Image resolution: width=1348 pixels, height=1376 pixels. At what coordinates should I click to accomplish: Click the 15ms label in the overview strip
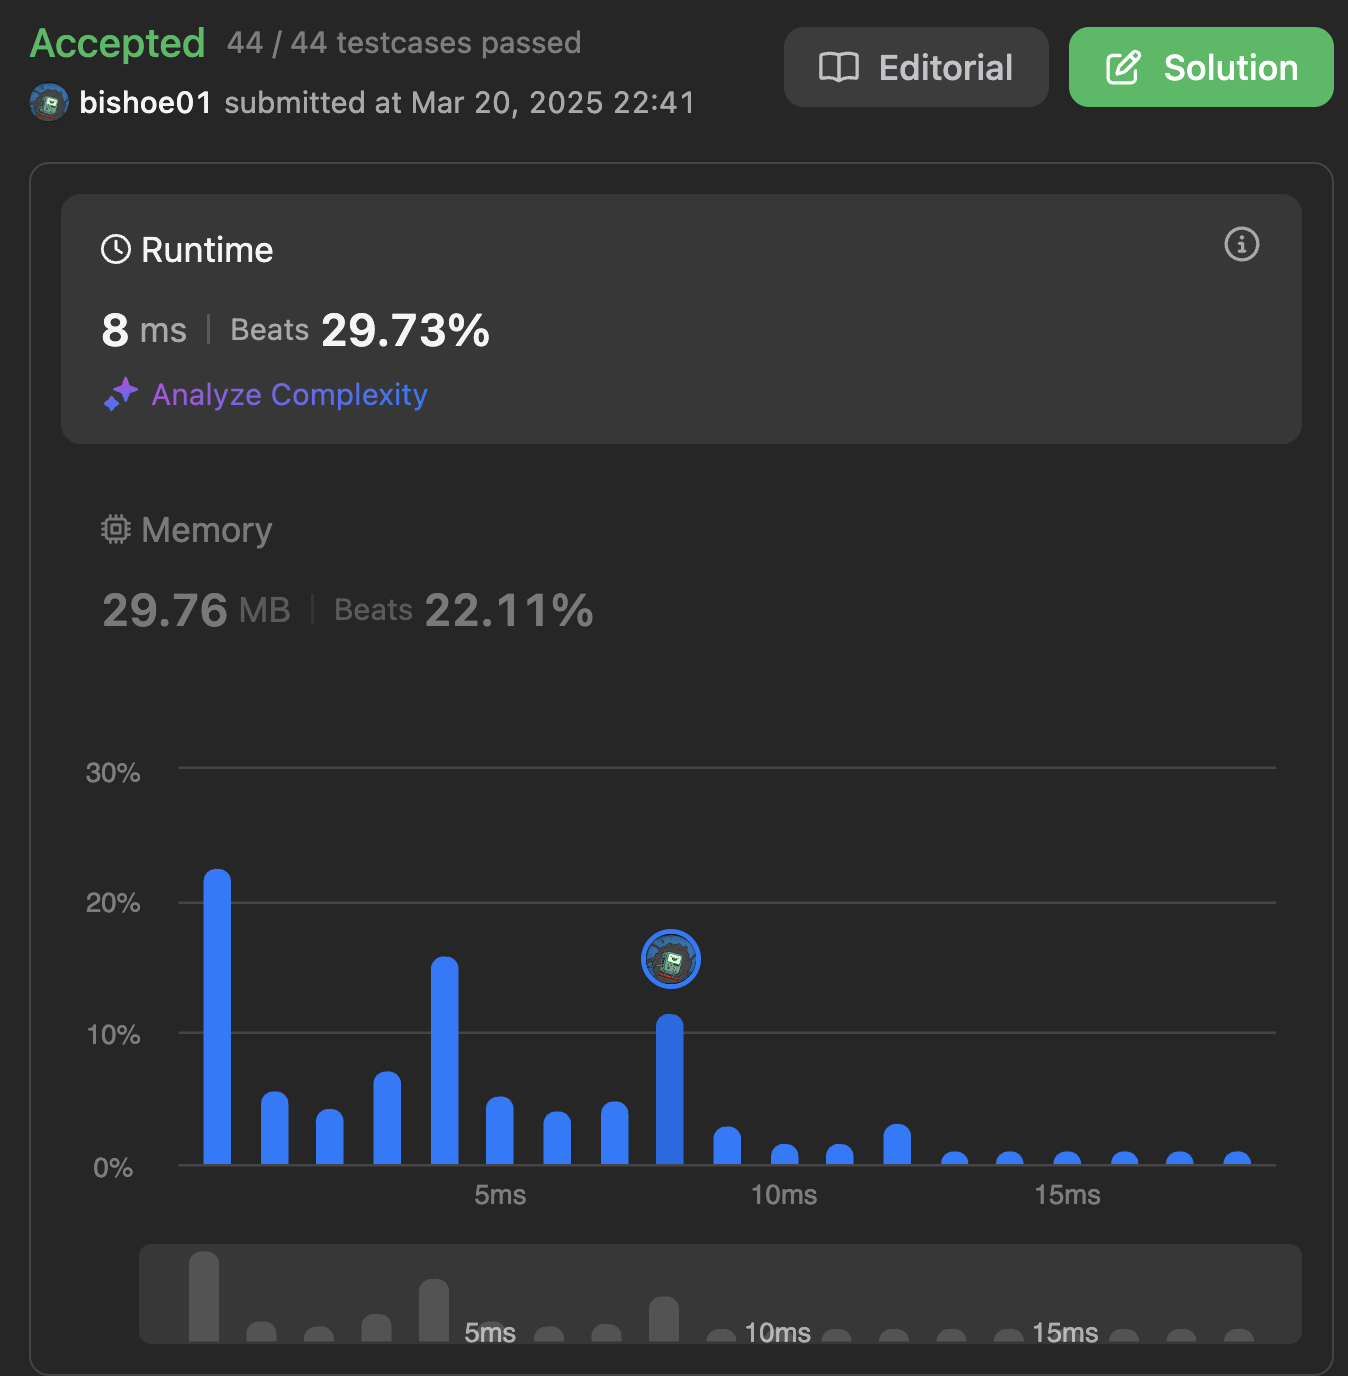[1065, 1332]
